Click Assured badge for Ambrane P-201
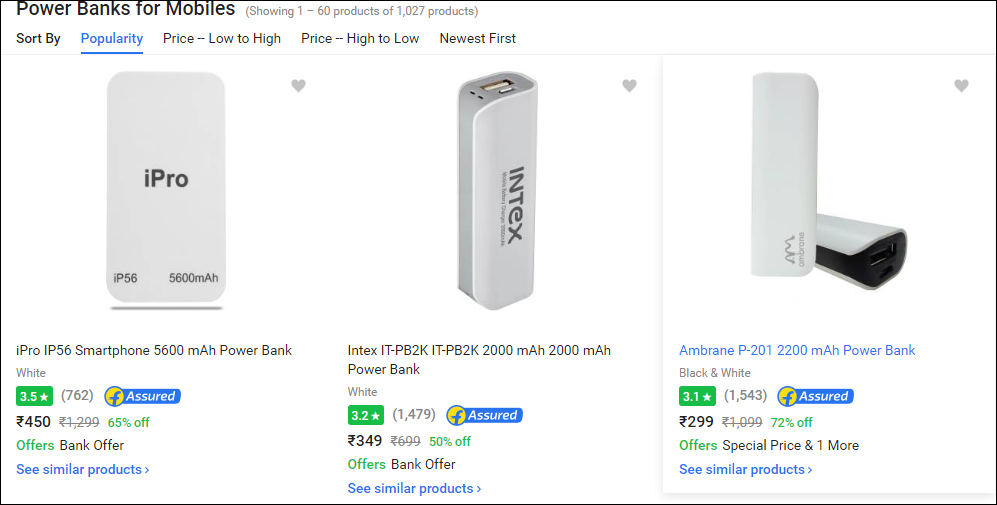The image size is (997, 505). [x=815, y=396]
